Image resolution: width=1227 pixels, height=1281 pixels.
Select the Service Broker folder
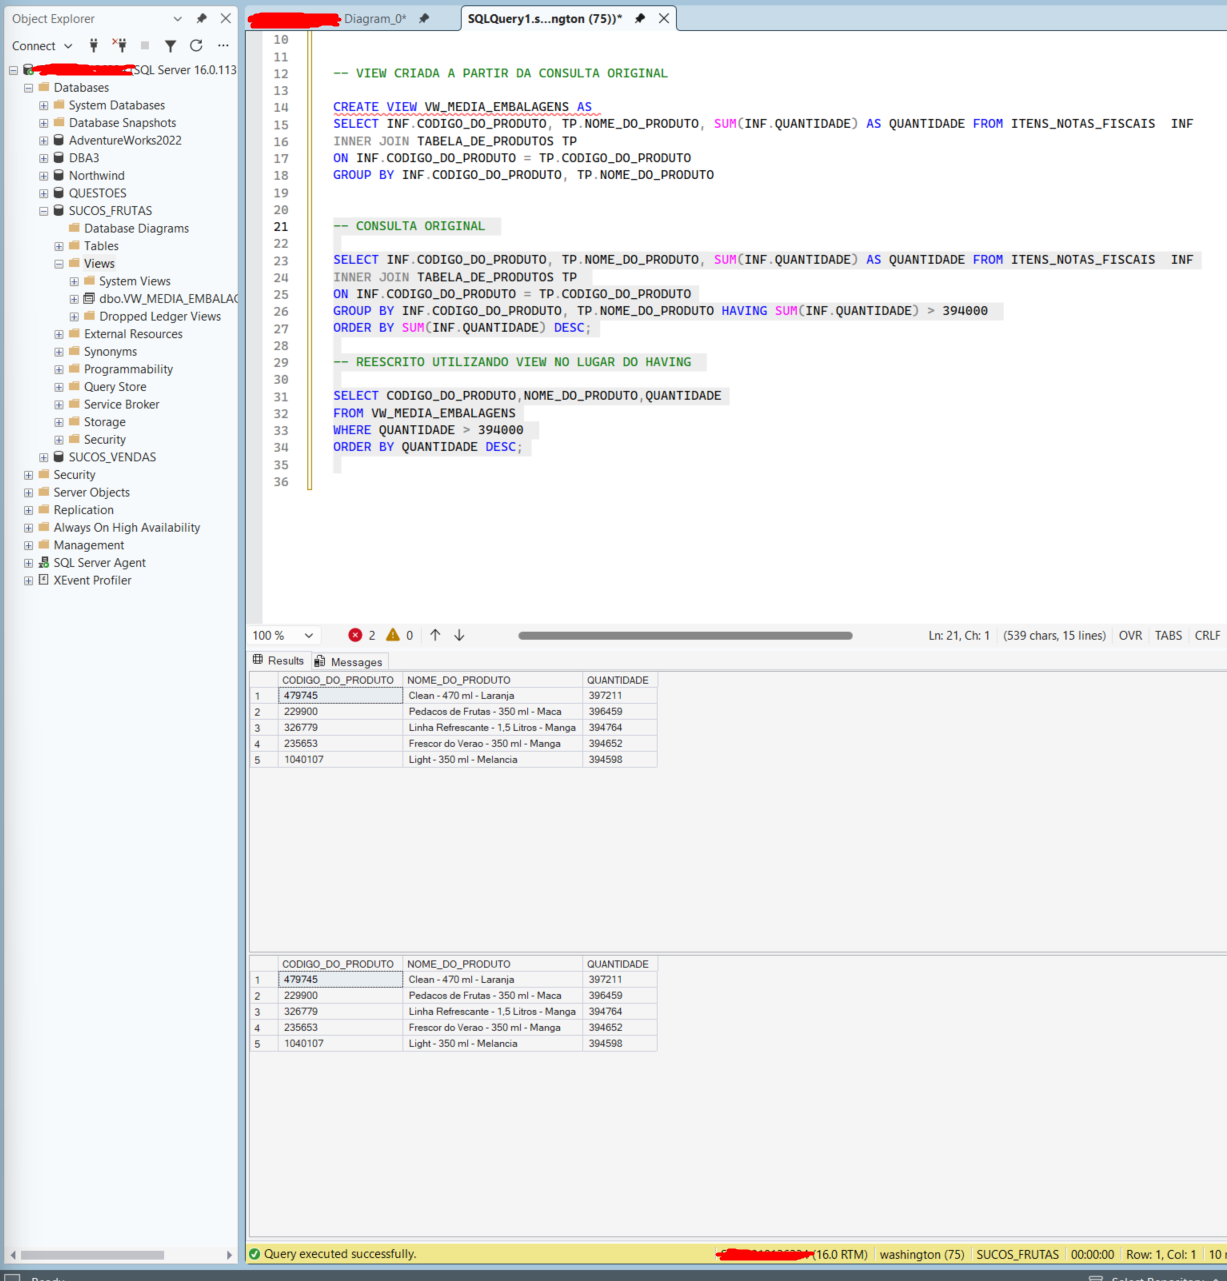click(x=122, y=404)
